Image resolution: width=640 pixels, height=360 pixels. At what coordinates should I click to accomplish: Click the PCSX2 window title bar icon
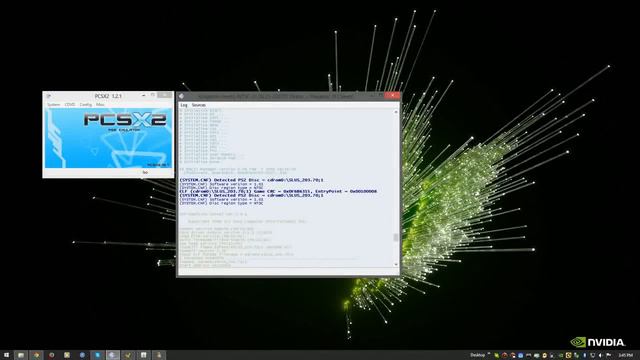tap(49, 96)
